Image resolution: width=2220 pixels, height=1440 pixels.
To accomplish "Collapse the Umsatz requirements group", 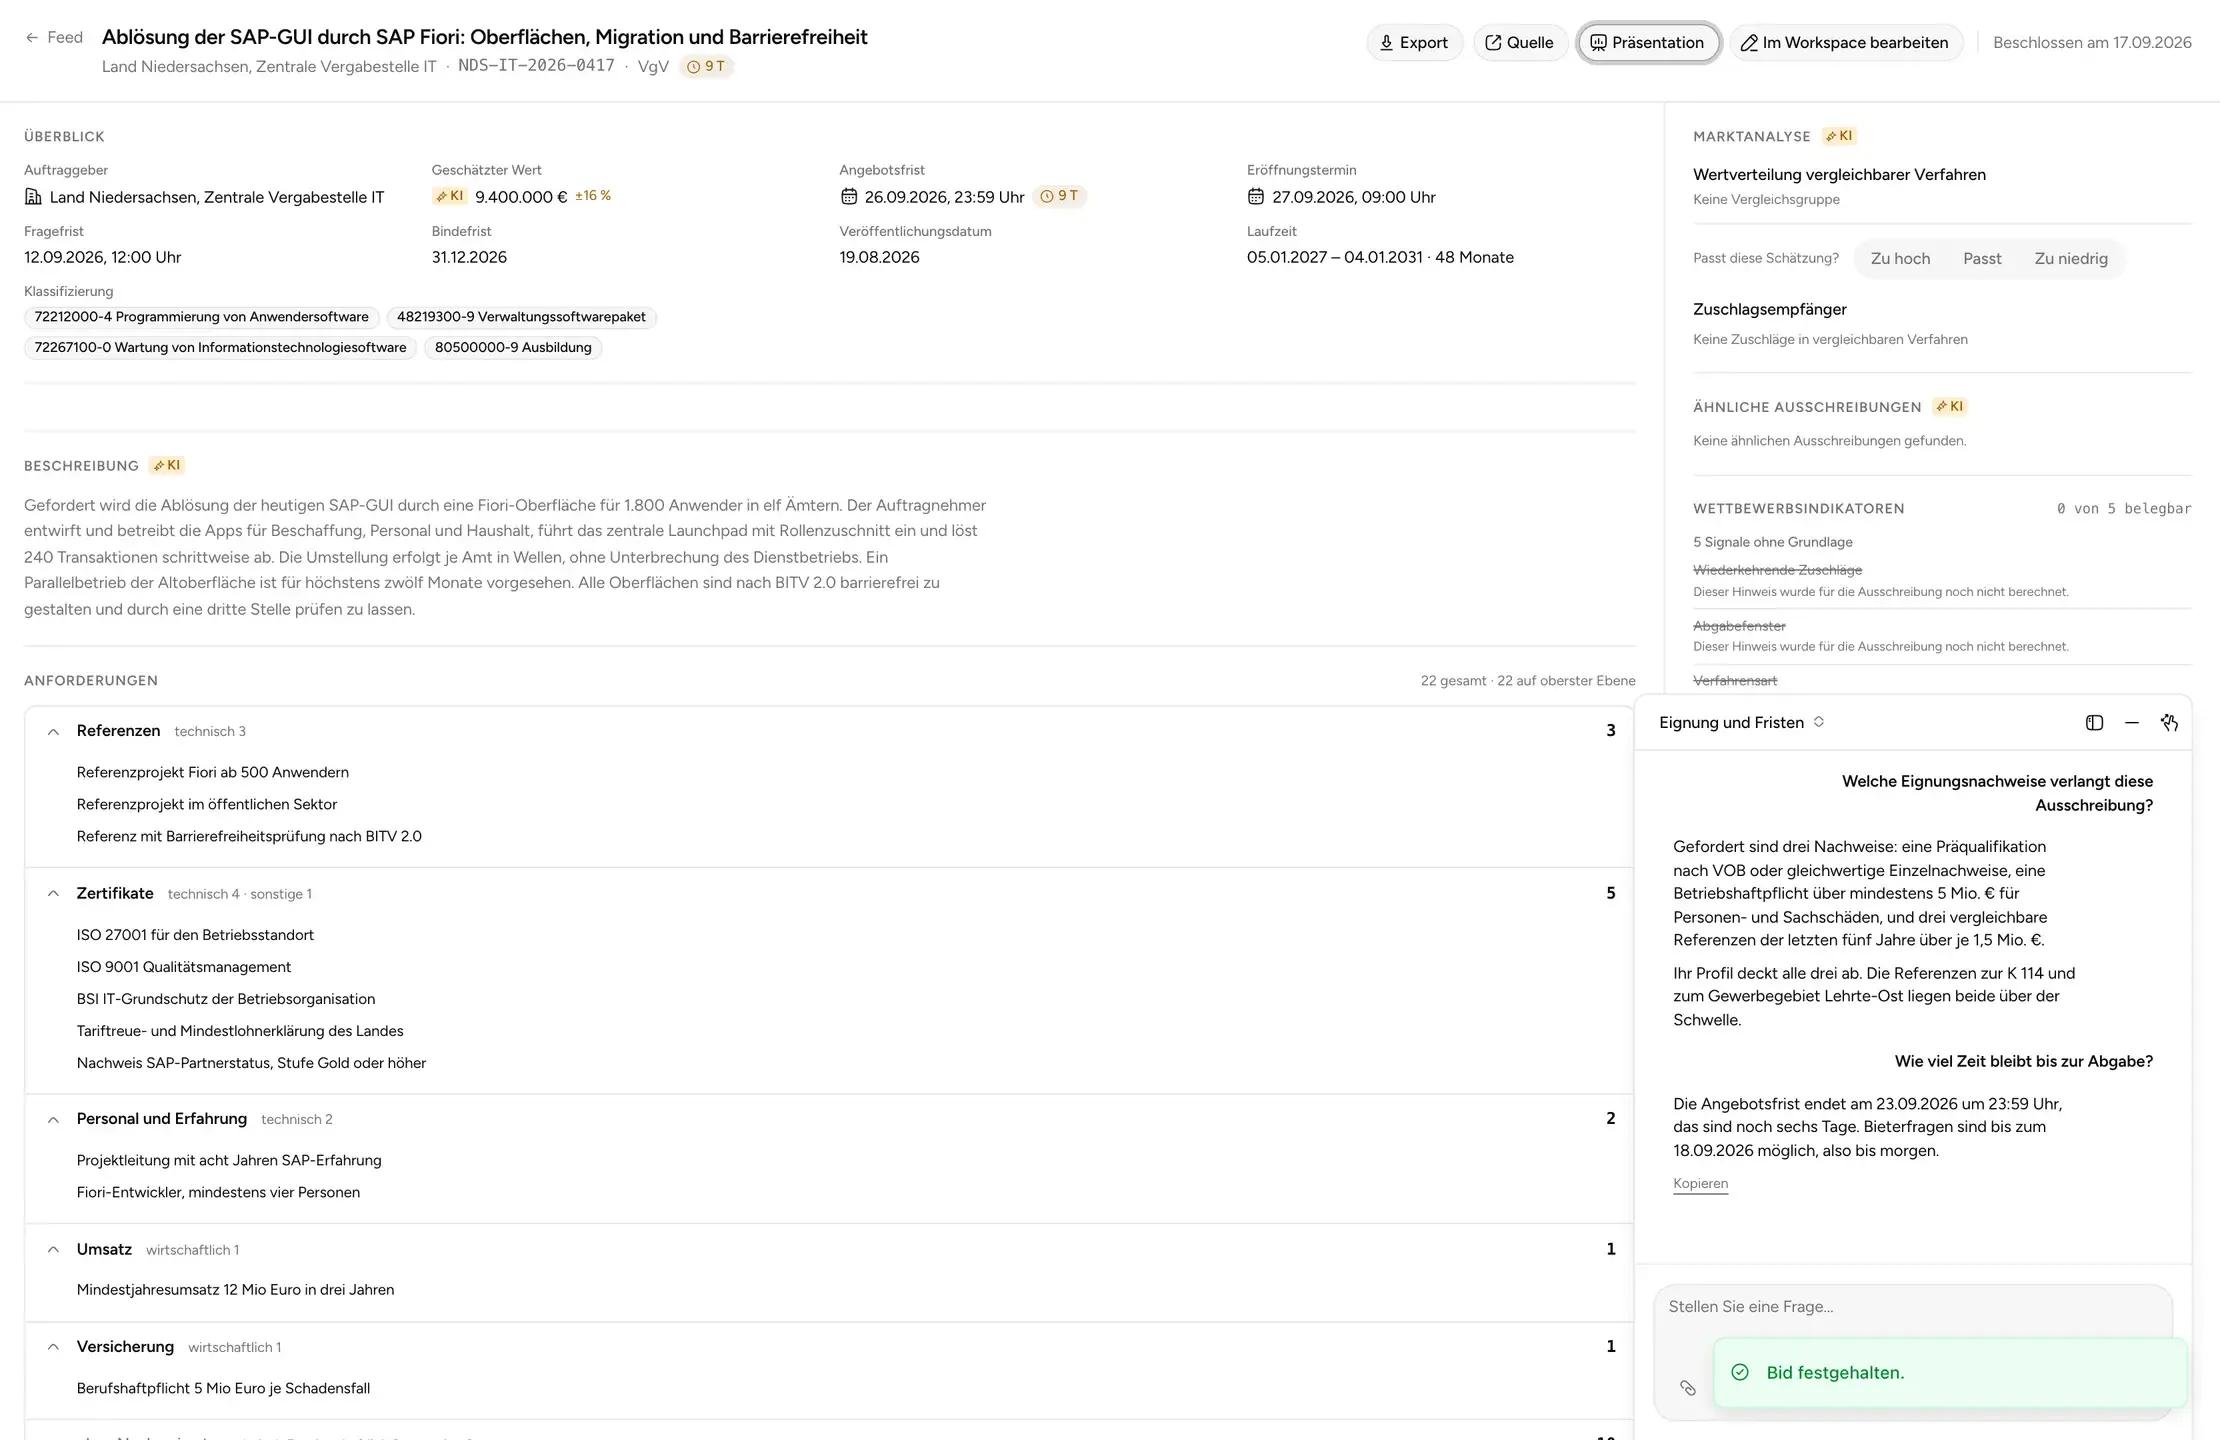I will pos(54,1250).
